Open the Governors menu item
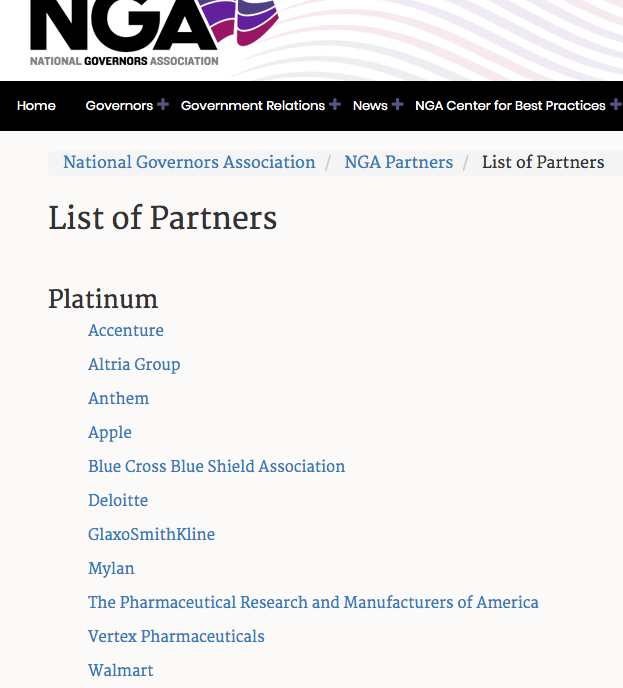Image resolution: width=623 pixels, height=688 pixels. pos(119,106)
